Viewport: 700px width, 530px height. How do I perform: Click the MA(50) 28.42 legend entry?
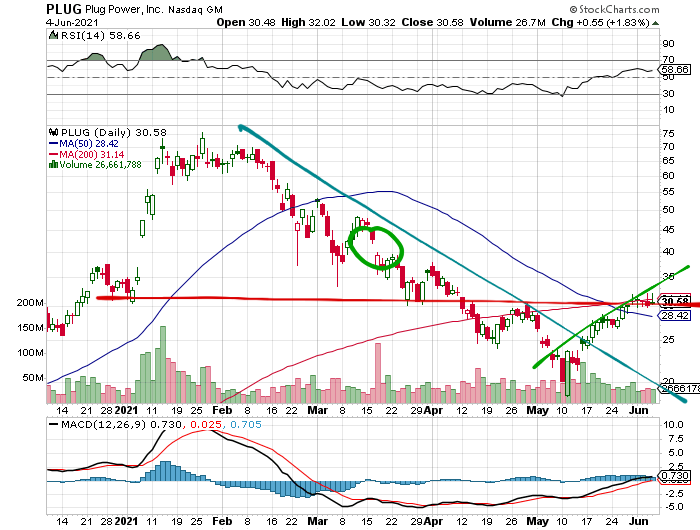(x=83, y=144)
